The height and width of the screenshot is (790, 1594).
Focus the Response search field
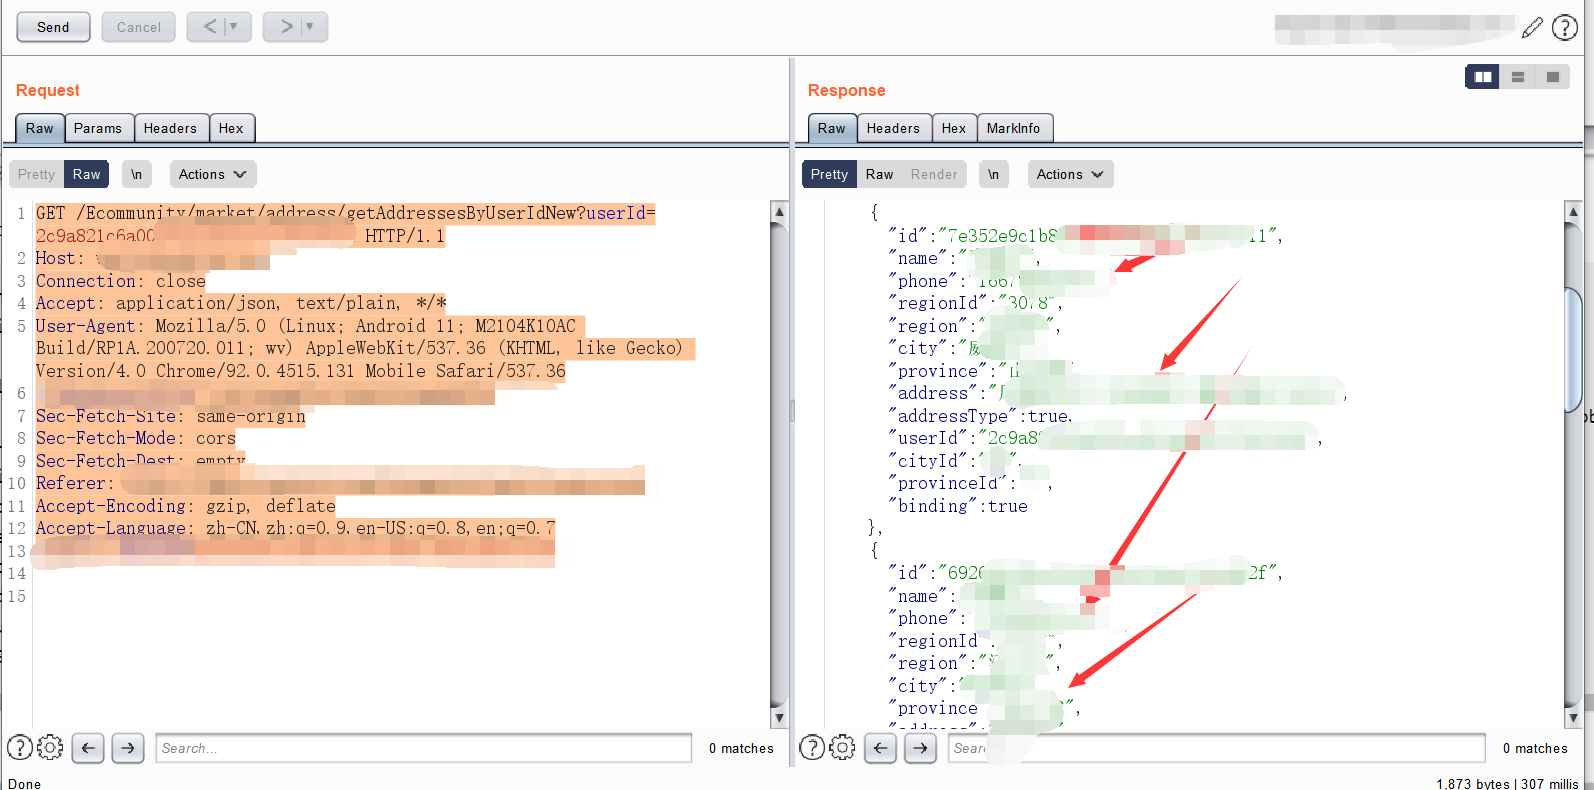tap(1216, 748)
